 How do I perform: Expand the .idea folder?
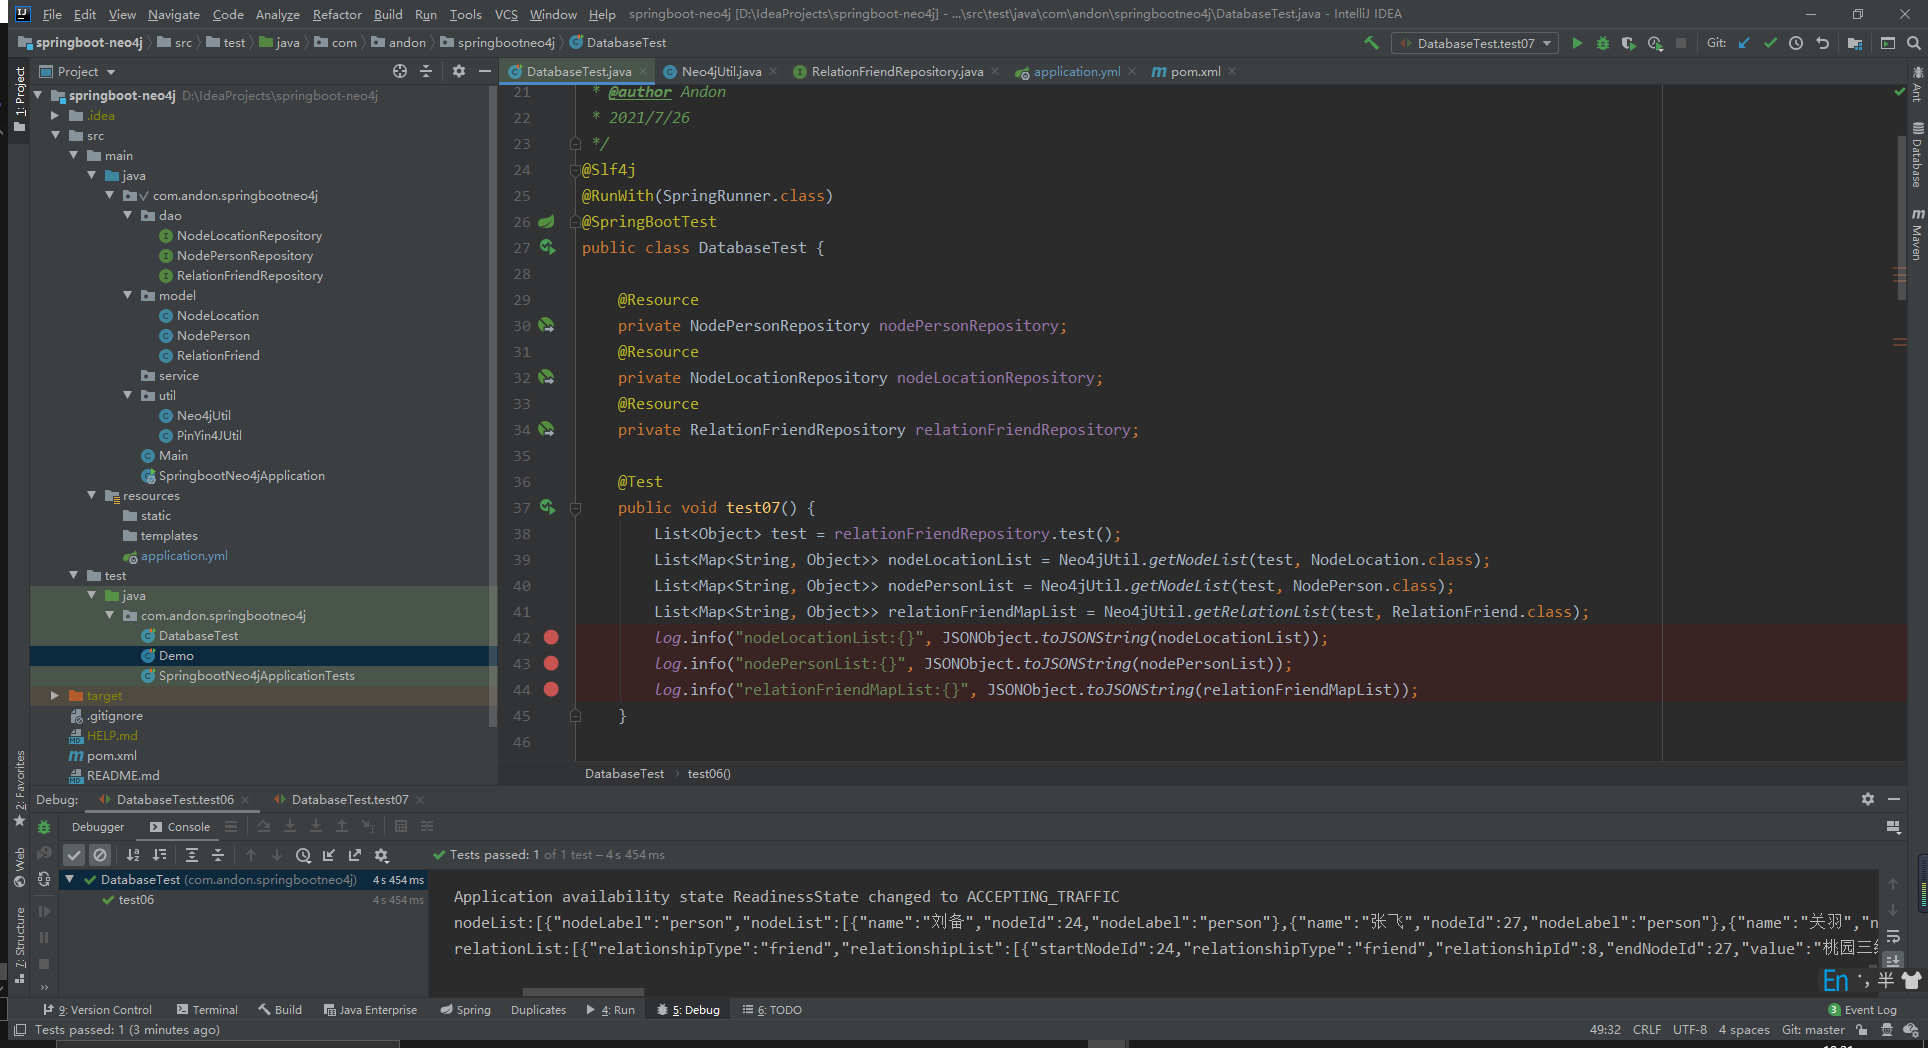56,116
